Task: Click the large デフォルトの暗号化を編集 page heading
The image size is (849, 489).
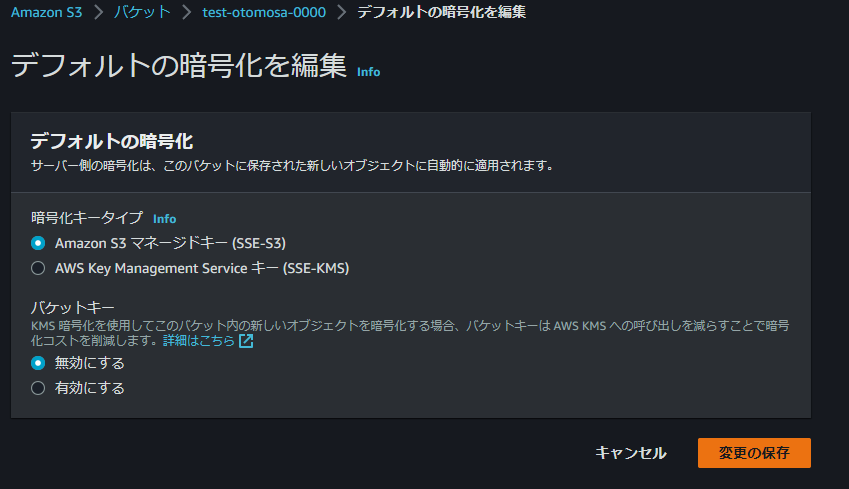Action: 179,66
